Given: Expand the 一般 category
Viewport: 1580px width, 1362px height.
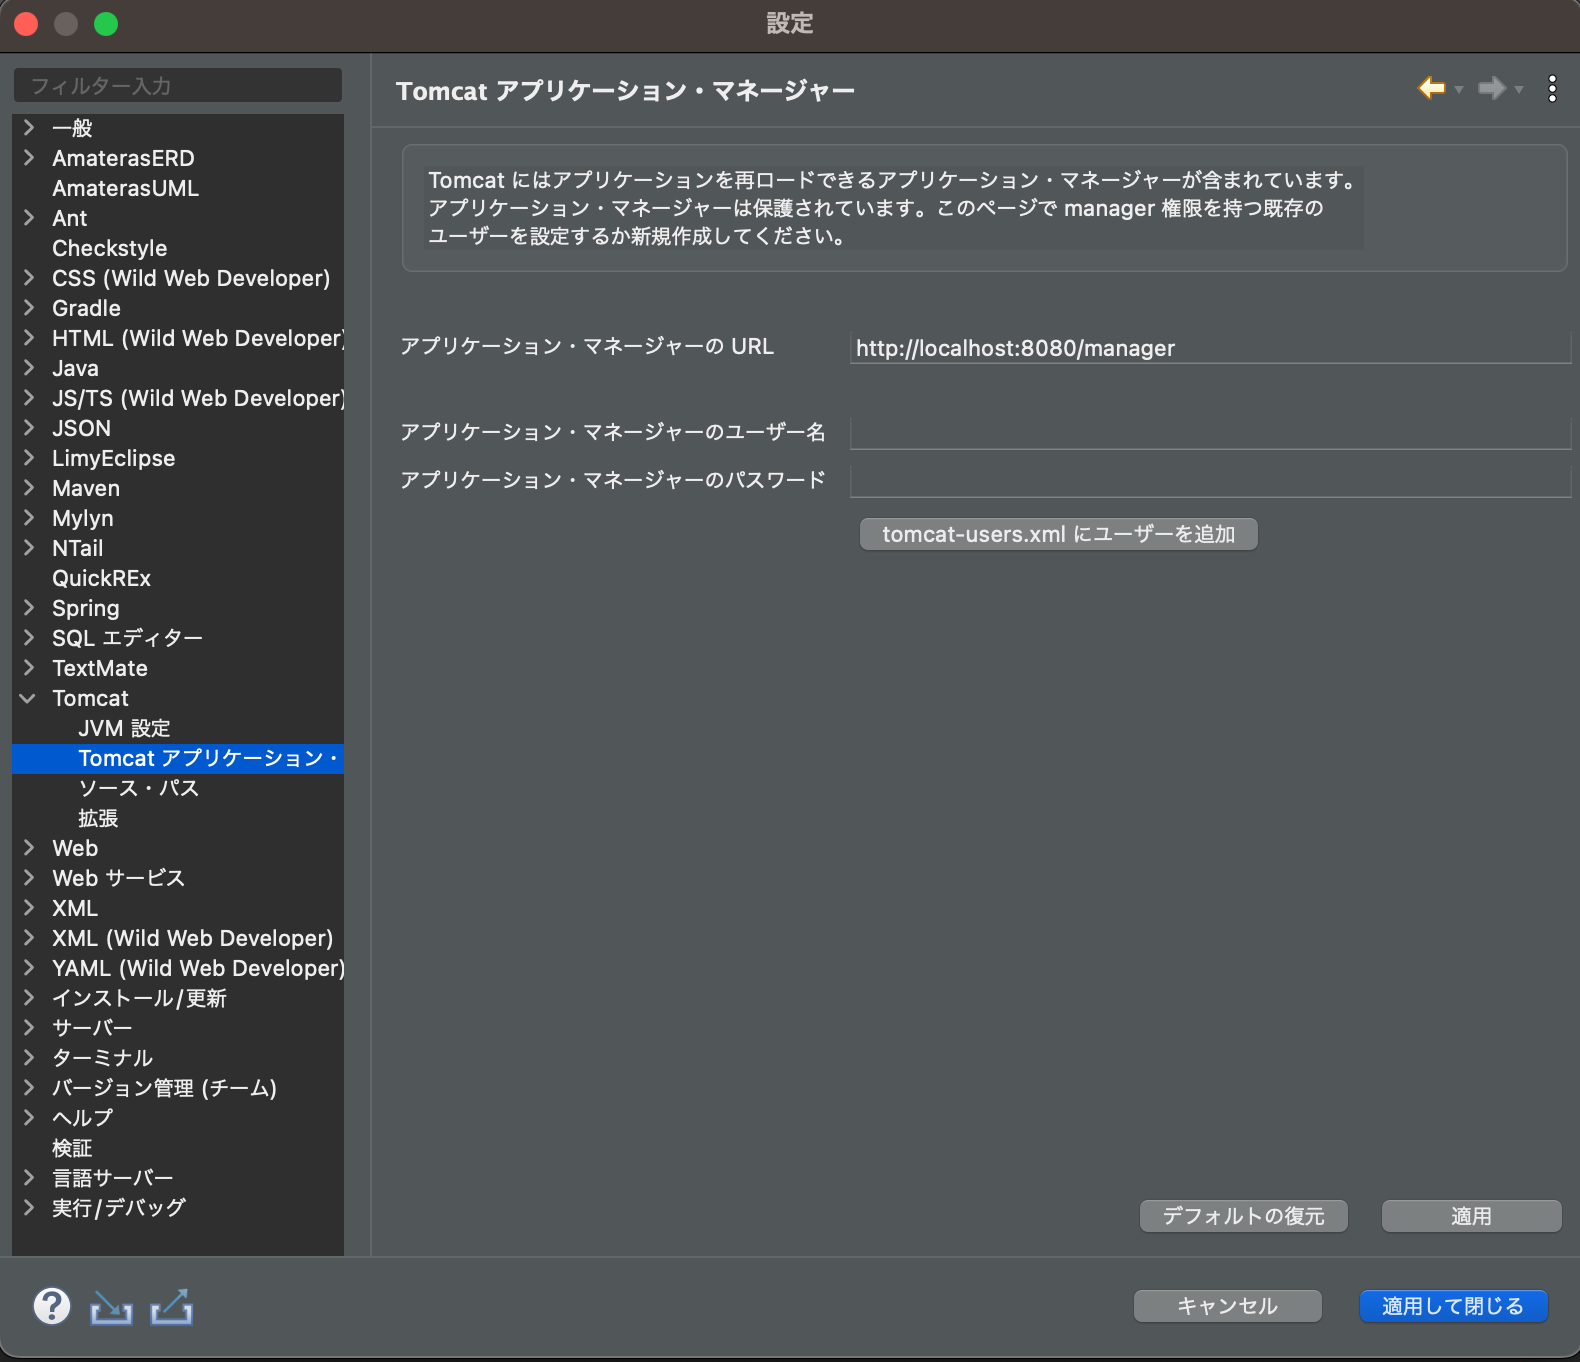Looking at the screenshot, I should point(29,127).
